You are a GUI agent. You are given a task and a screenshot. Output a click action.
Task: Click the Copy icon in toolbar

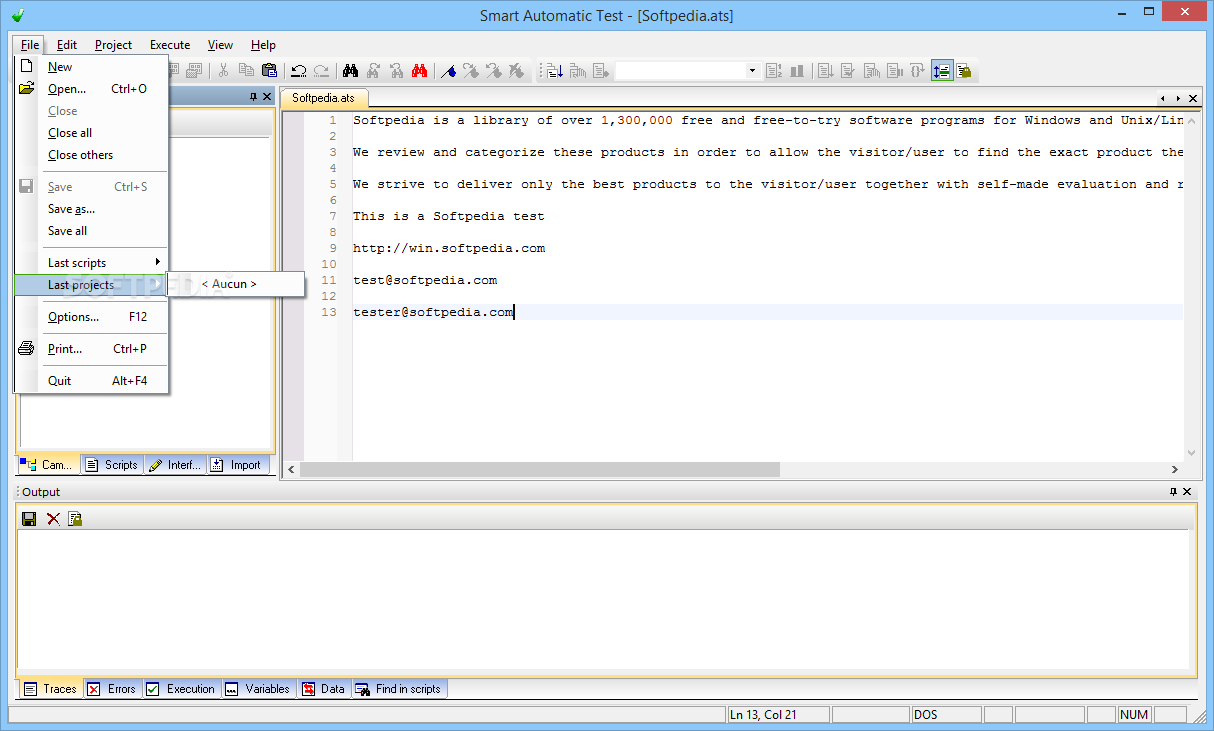(247, 70)
